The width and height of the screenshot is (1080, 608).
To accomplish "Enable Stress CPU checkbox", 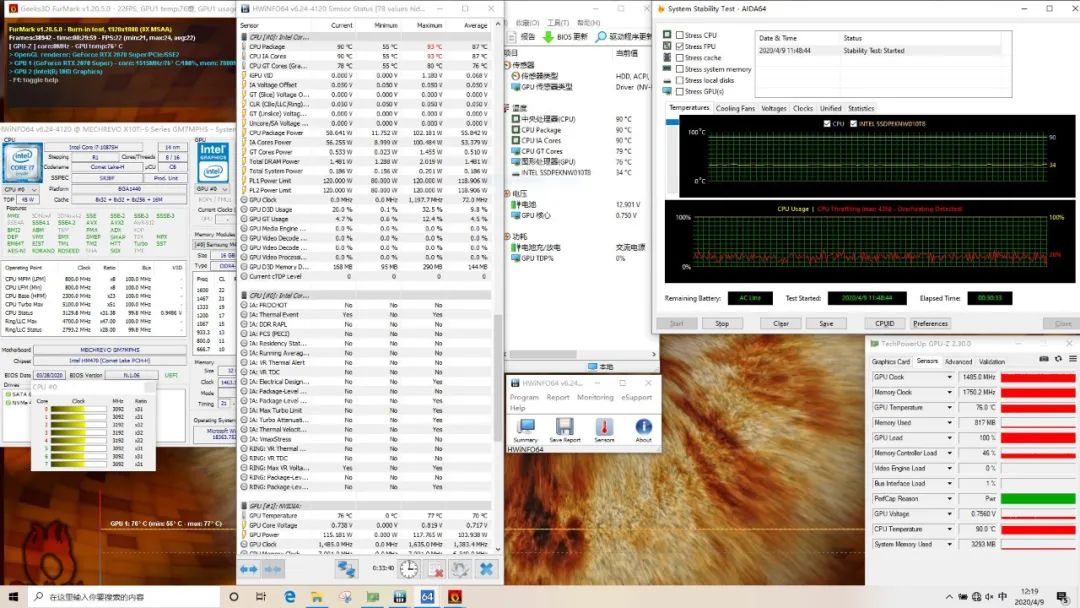I will [x=680, y=35].
